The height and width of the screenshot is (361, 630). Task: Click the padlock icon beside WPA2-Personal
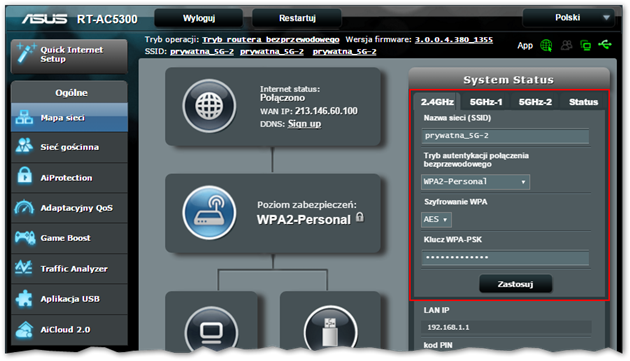pos(360,217)
